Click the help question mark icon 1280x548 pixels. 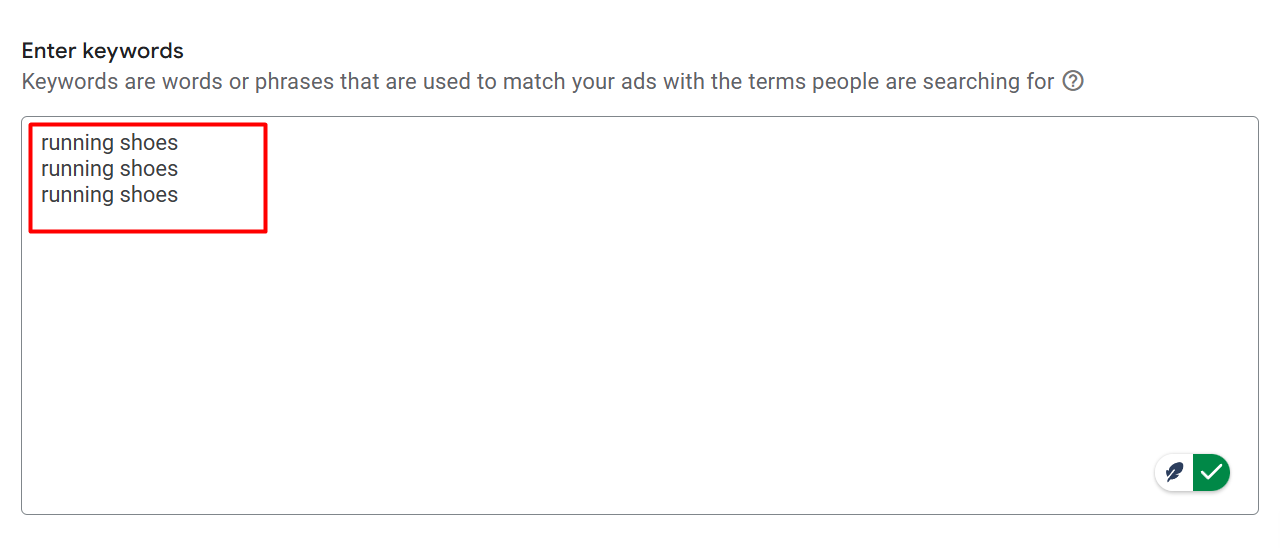point(1073,81)
